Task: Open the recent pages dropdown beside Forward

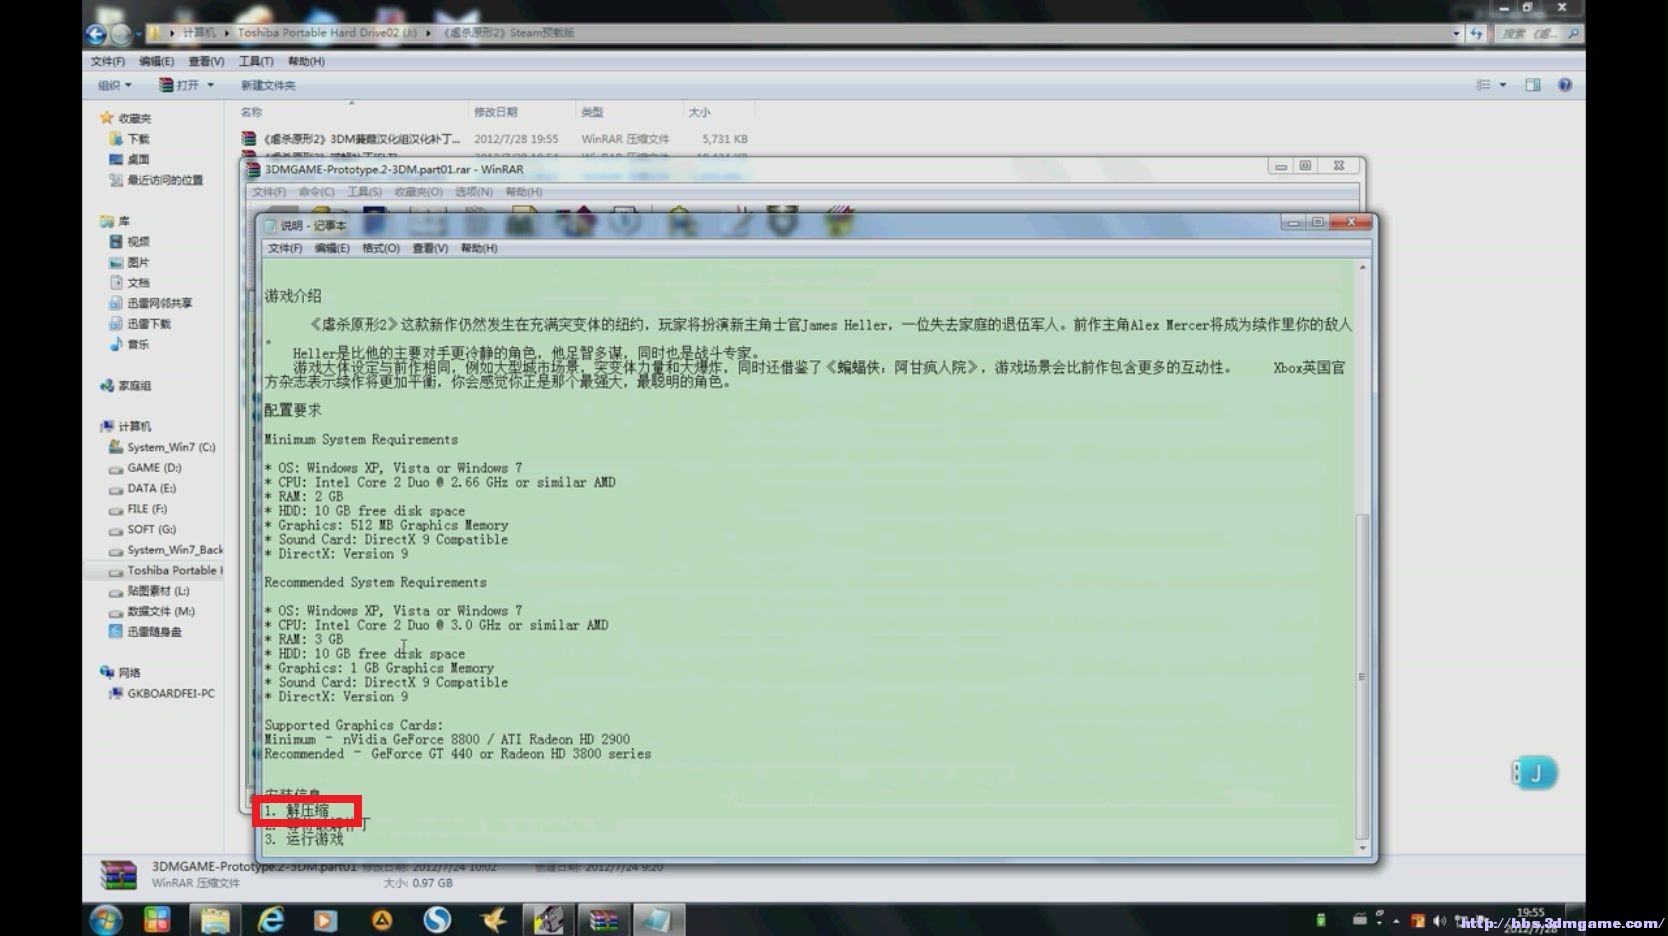Action: click(138, 34)
